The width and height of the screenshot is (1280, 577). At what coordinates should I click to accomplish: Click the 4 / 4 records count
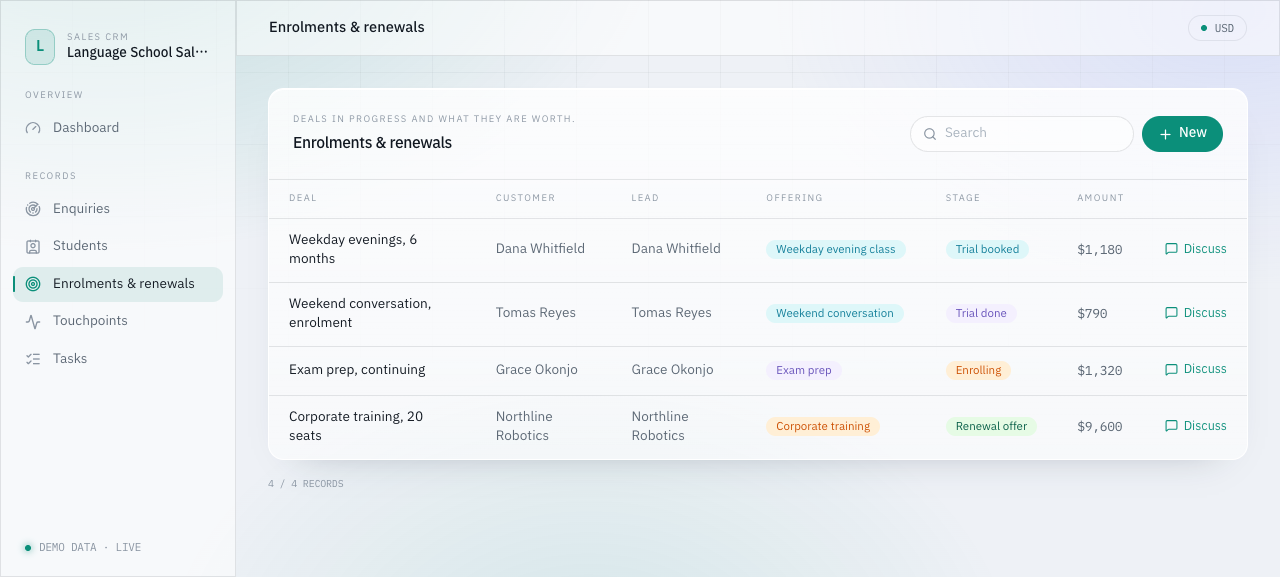coord(306,484)
